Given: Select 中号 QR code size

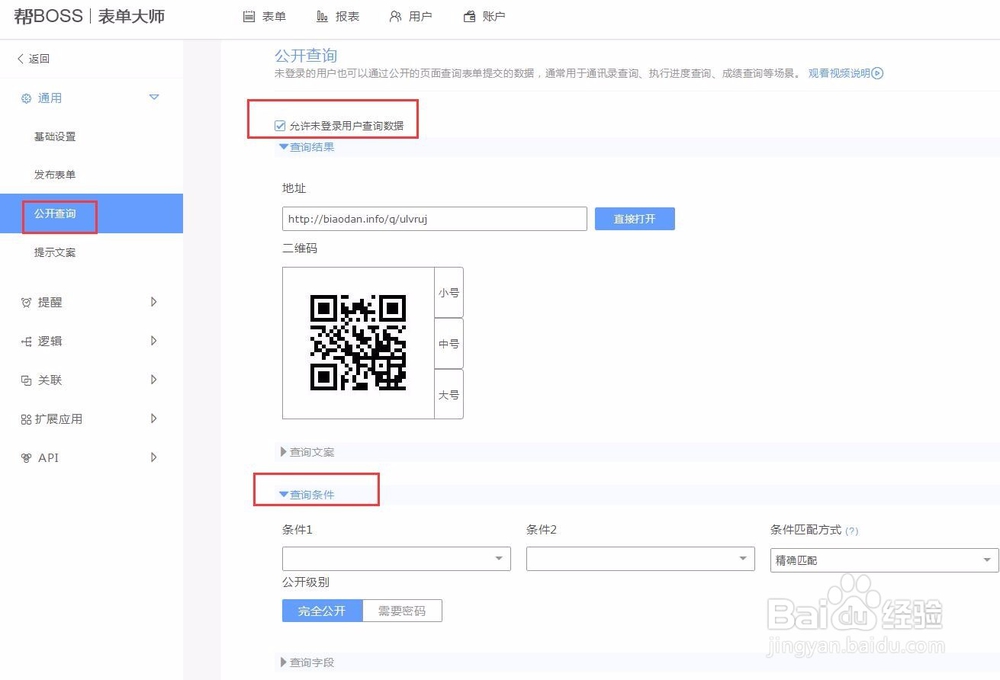Looking at the screenshot, I should pyautogui.click(x=449, y=343).
